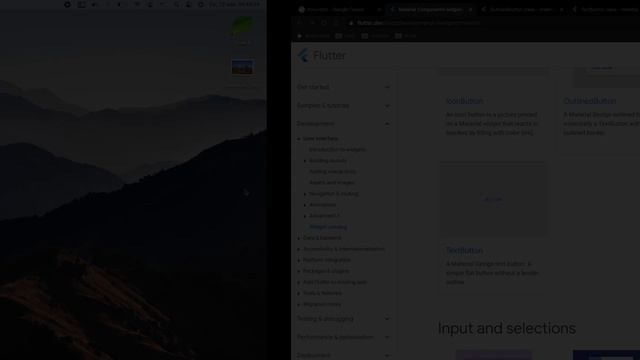The height and width of the screenshot is (360, 640).
Task: Switch to the TextButton class tab
Action: (606, 9)
